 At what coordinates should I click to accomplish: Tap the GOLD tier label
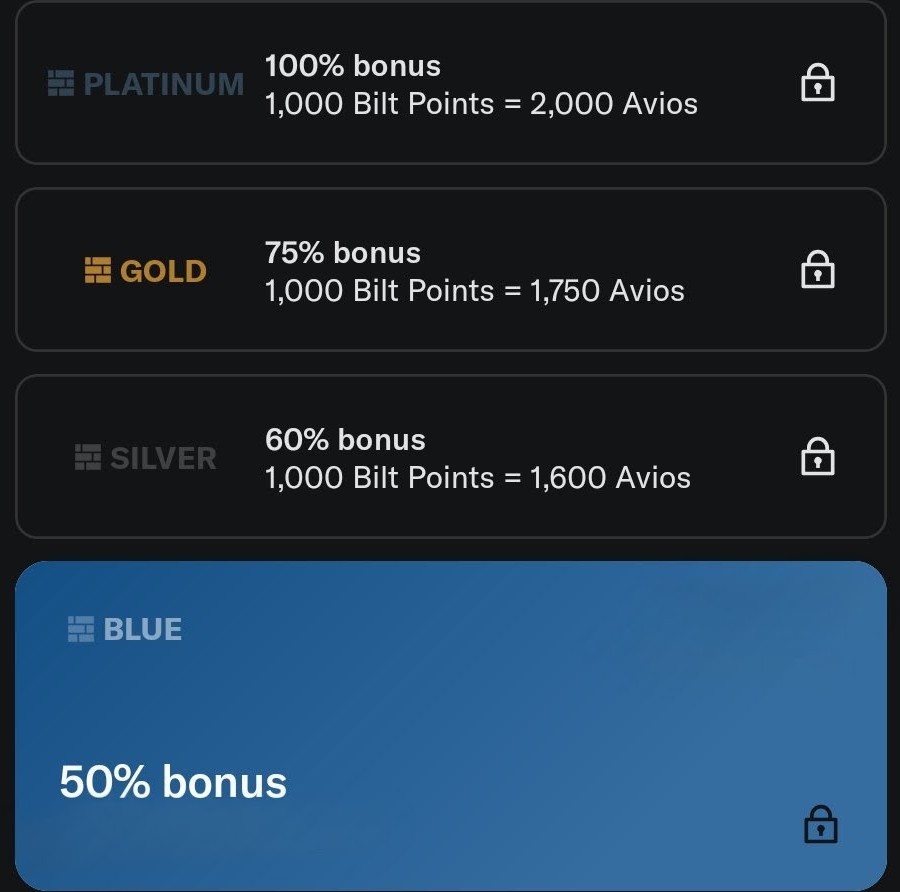click(163, 271)
